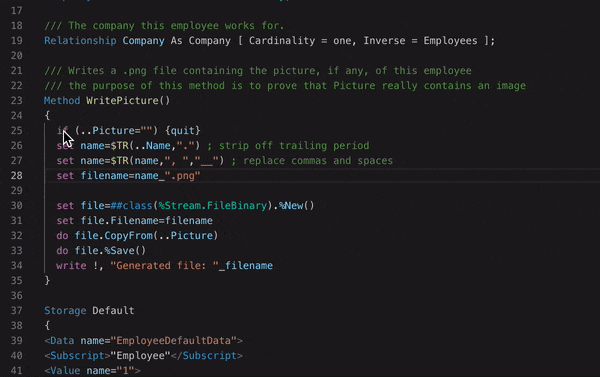Click the 'Method' keyword on line 23

[x=62, y=101]
